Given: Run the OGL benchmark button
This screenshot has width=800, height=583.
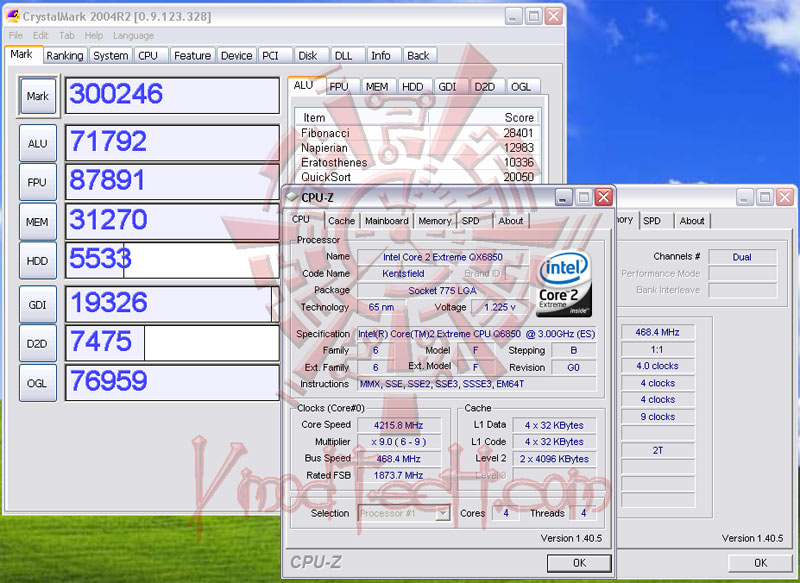Looking at the screenshot, I should 38,383.
